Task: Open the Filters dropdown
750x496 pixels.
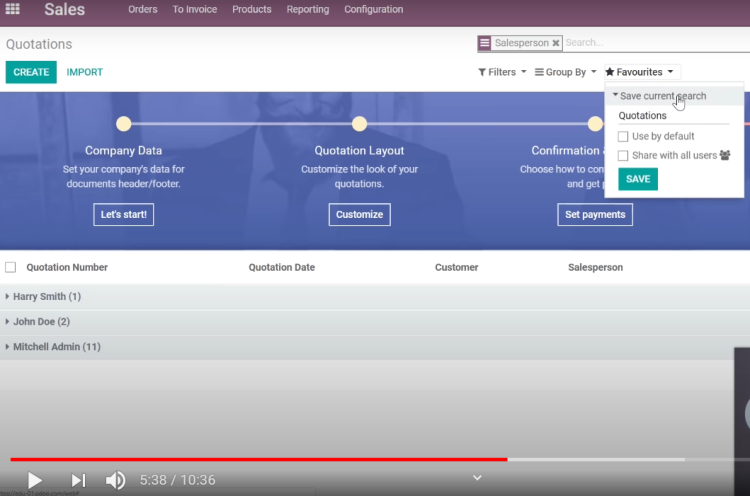Action: click(502, 72)
